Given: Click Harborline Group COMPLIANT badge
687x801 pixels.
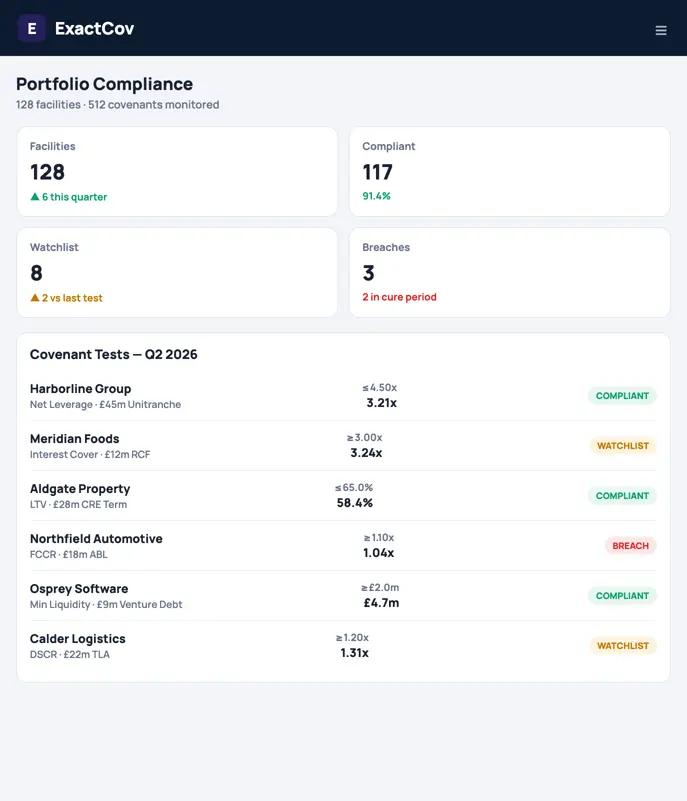Looking at the screenshot, I should [622, 396].
